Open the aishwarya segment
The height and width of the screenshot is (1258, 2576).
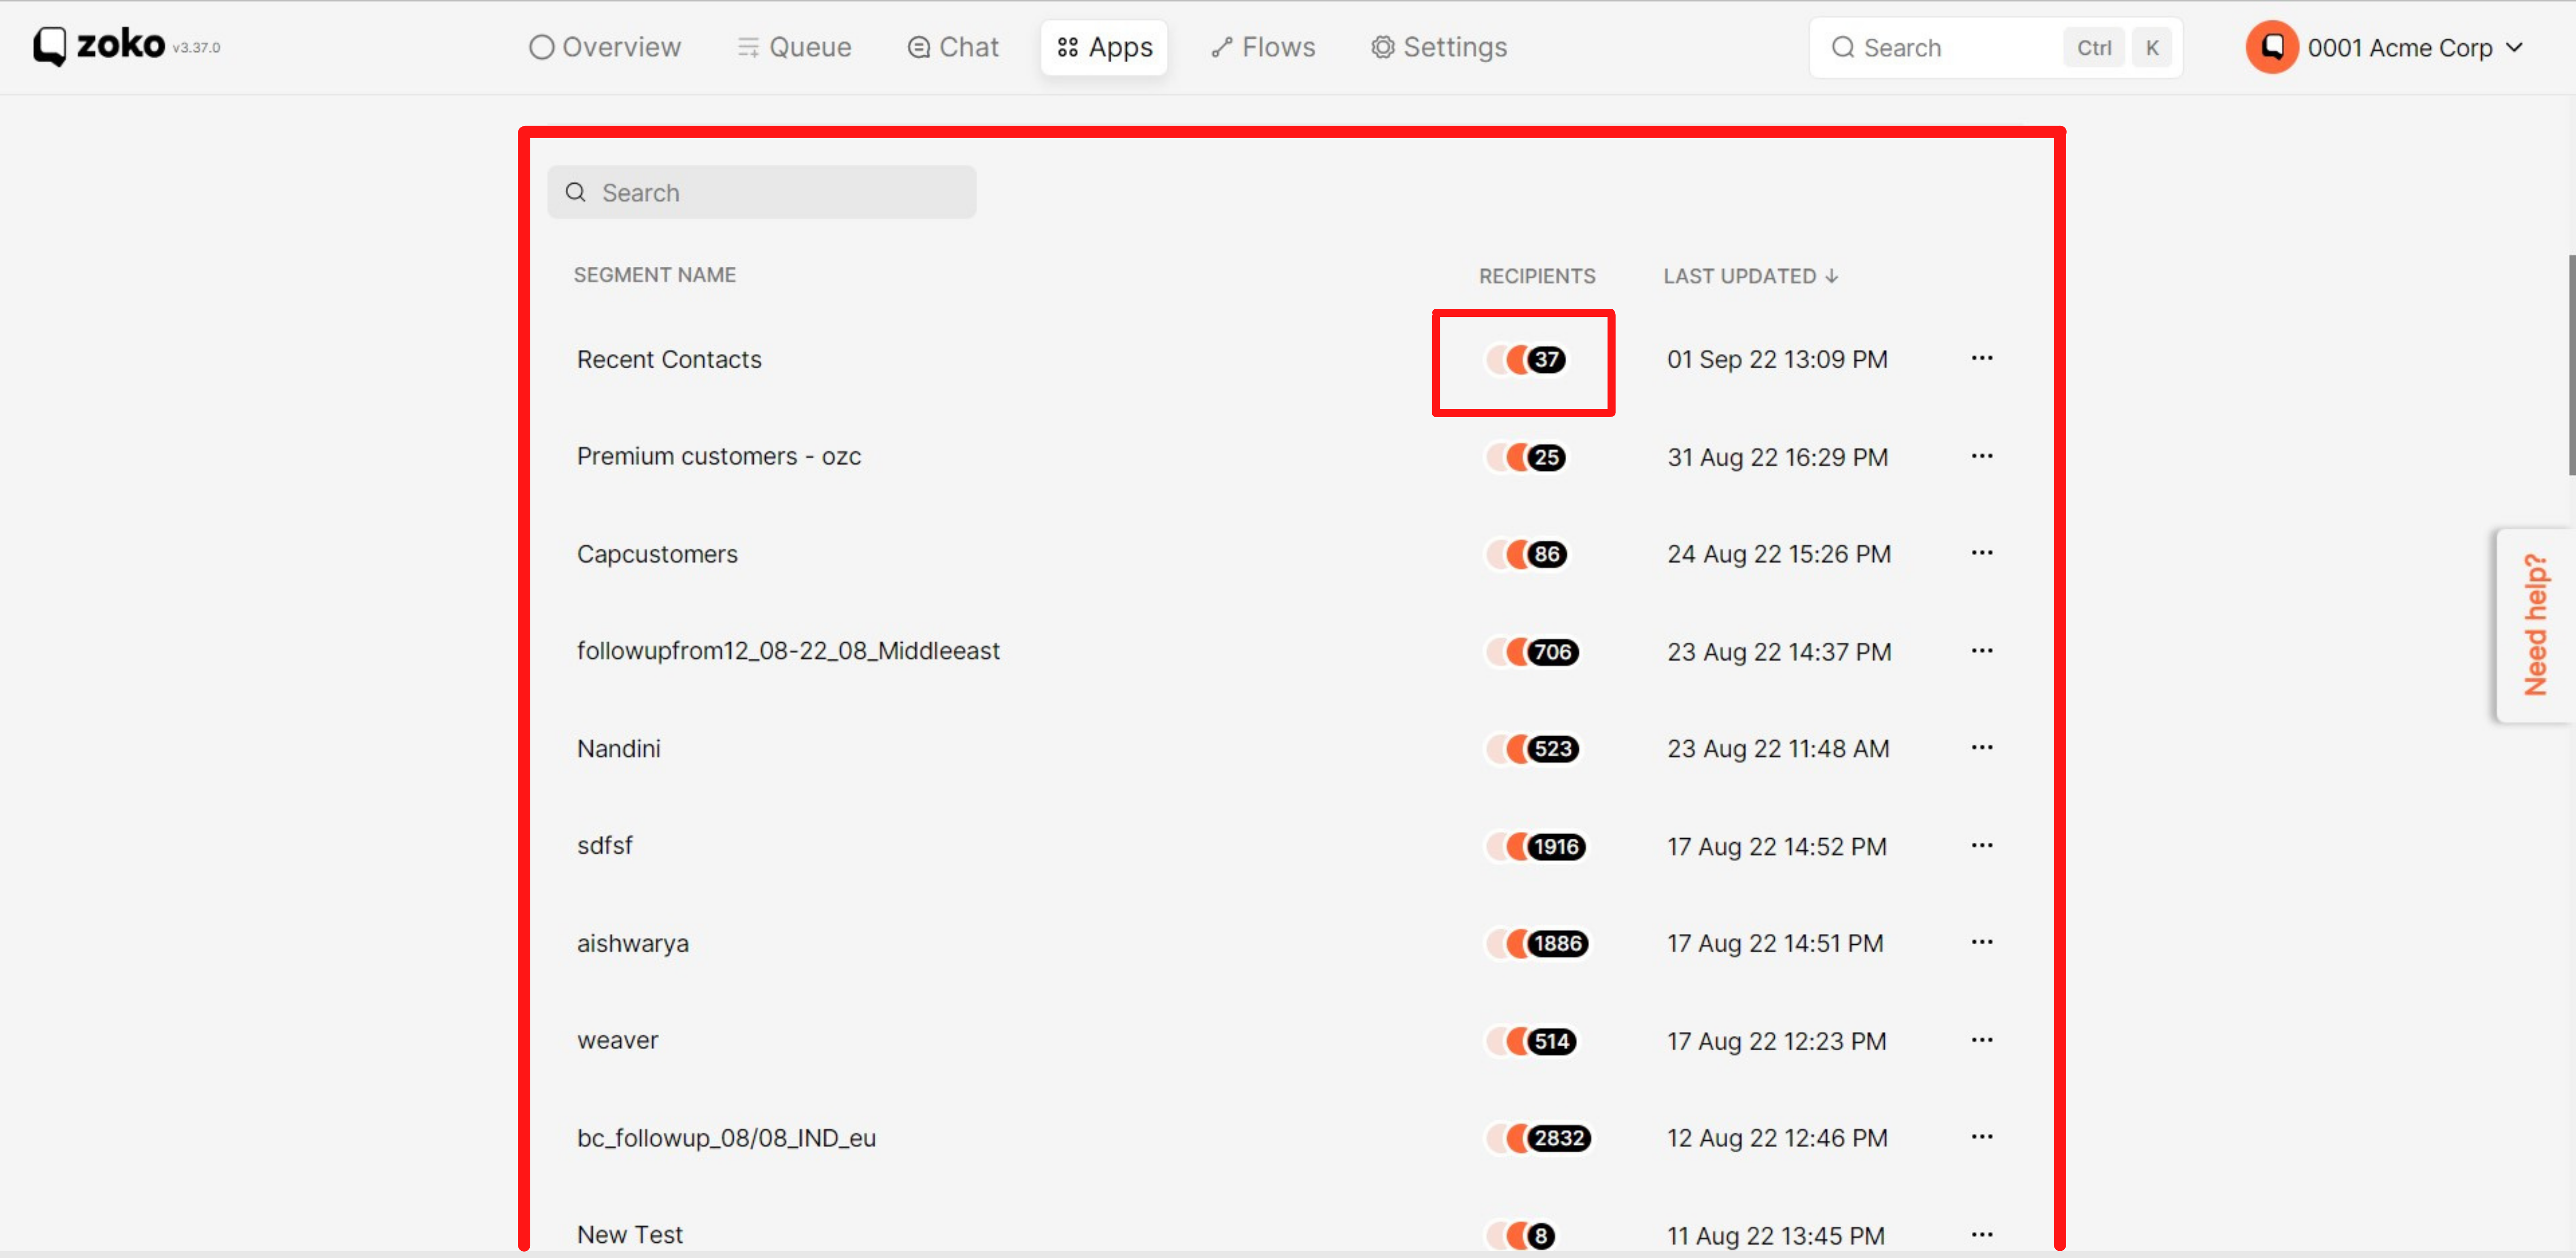[632, 943]
